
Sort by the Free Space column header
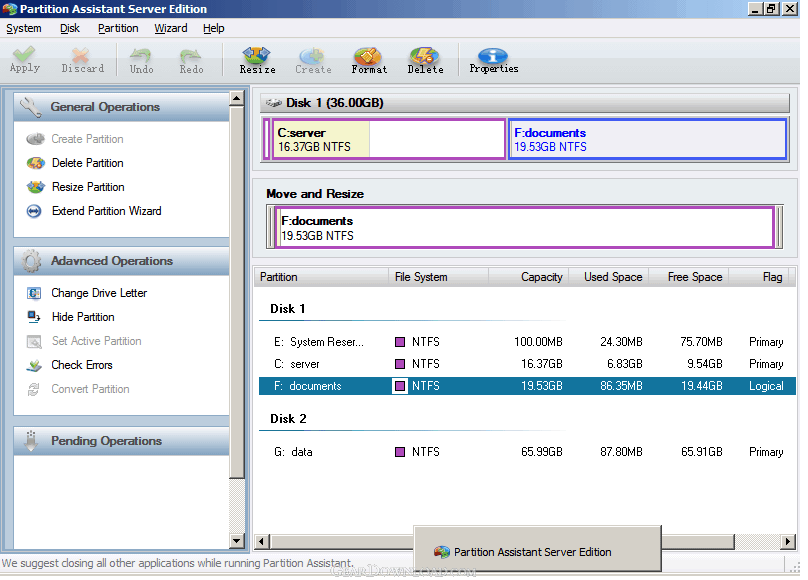pyautogui.click(x=688, y=277)
